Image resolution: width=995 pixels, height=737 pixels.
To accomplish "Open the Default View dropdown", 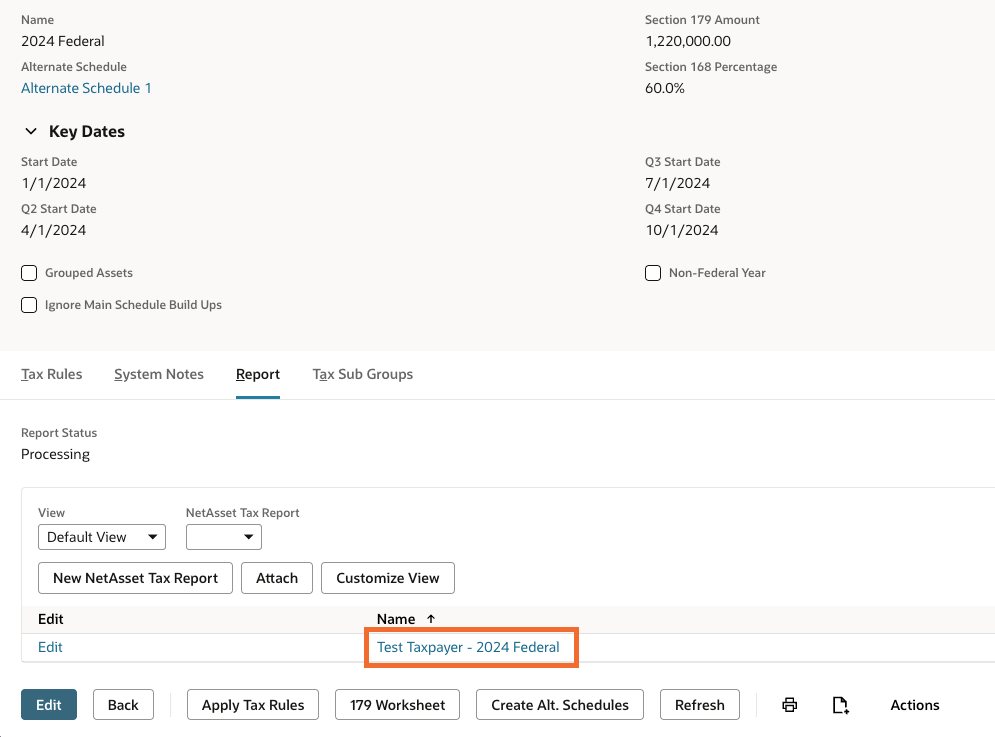I will point(101,537).
